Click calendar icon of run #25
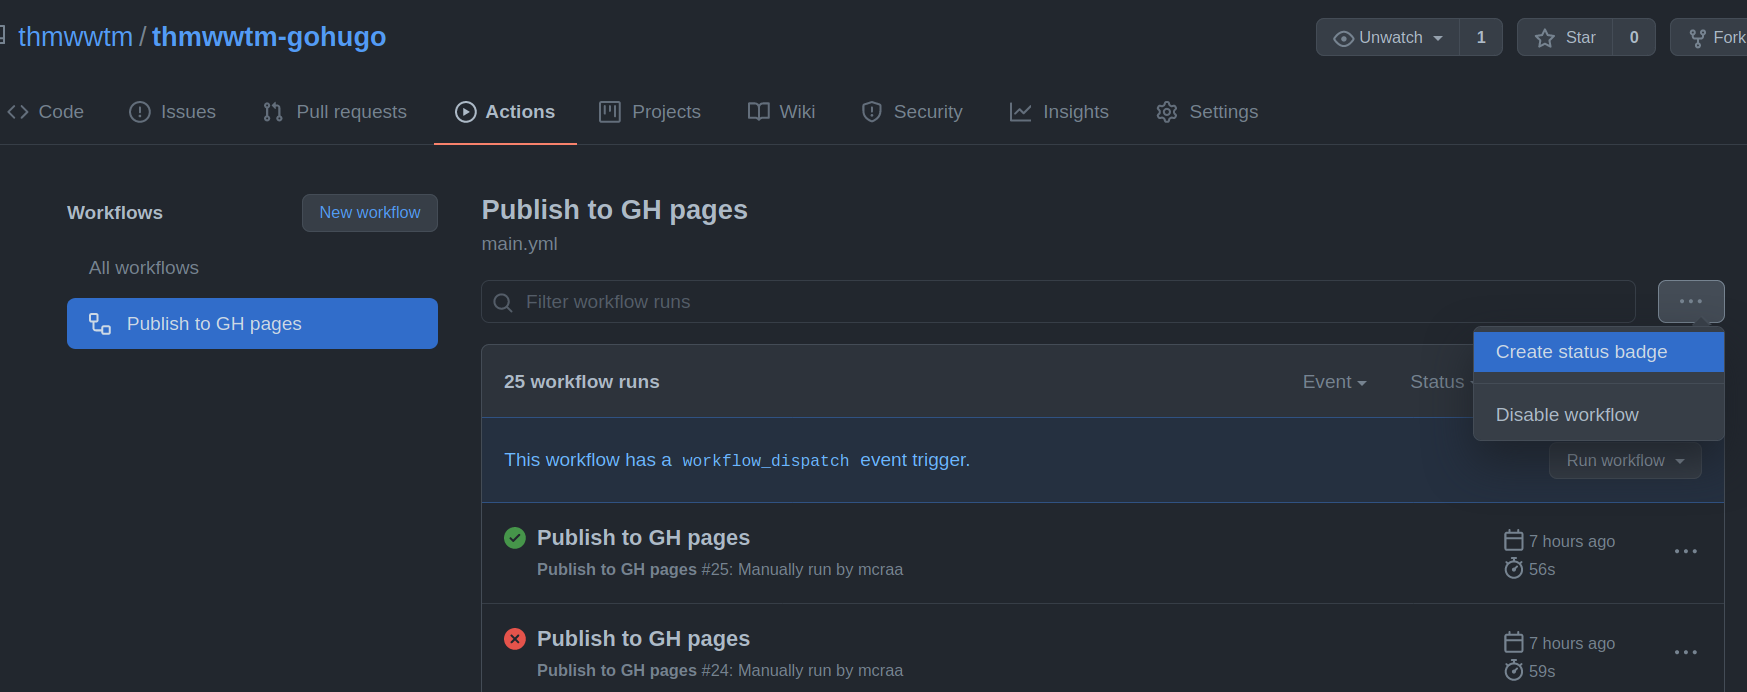This screenshot has width=1747, height=692. (1514, 541)
